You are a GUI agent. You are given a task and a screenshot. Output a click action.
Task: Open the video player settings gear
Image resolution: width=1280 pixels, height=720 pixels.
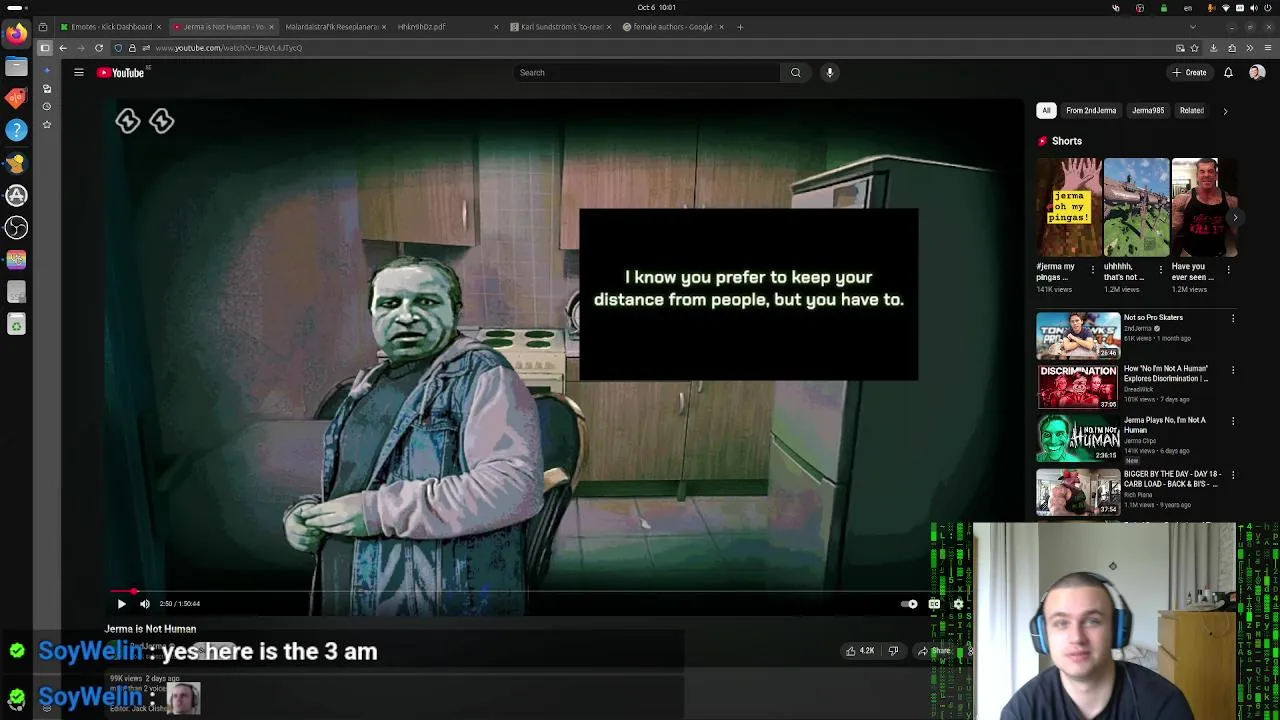point(958,604)
